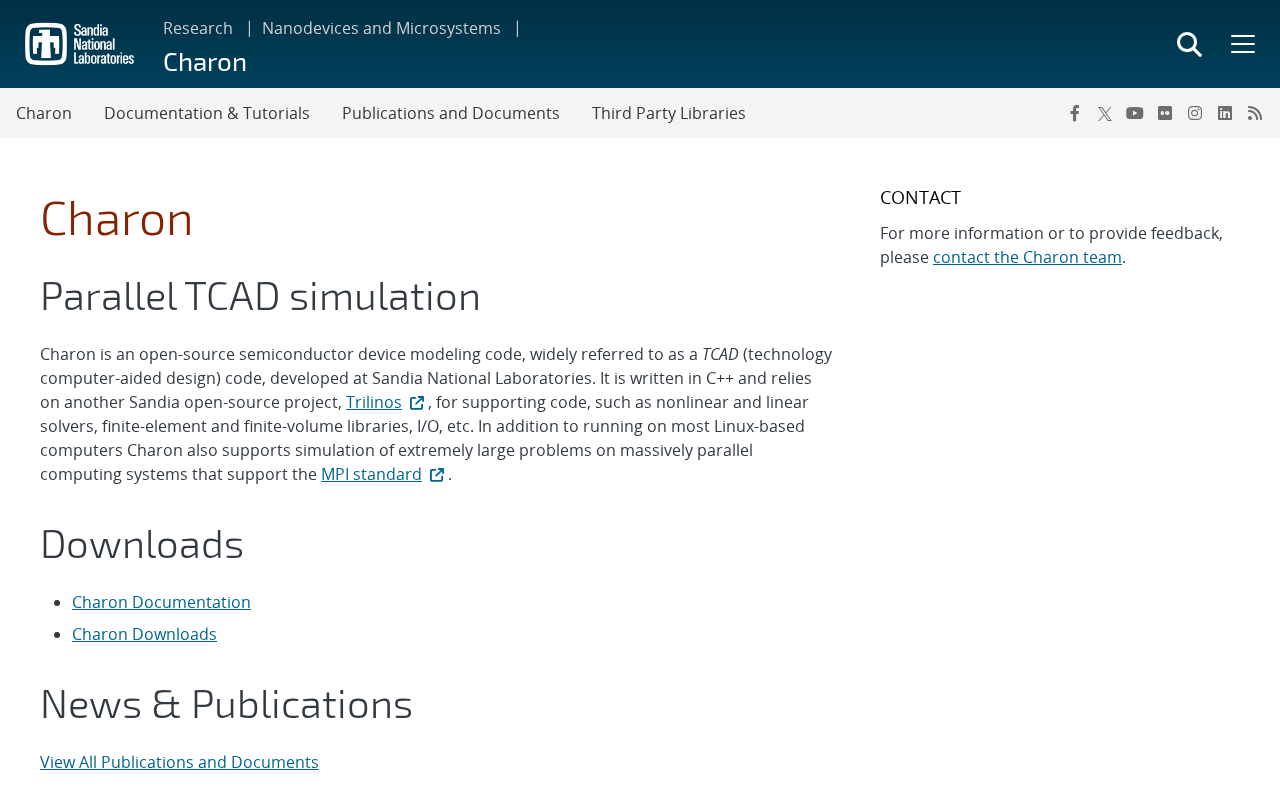
Task: Visit the Facebook social icon
Action: pyautogui.click(x=1074, y=113)
